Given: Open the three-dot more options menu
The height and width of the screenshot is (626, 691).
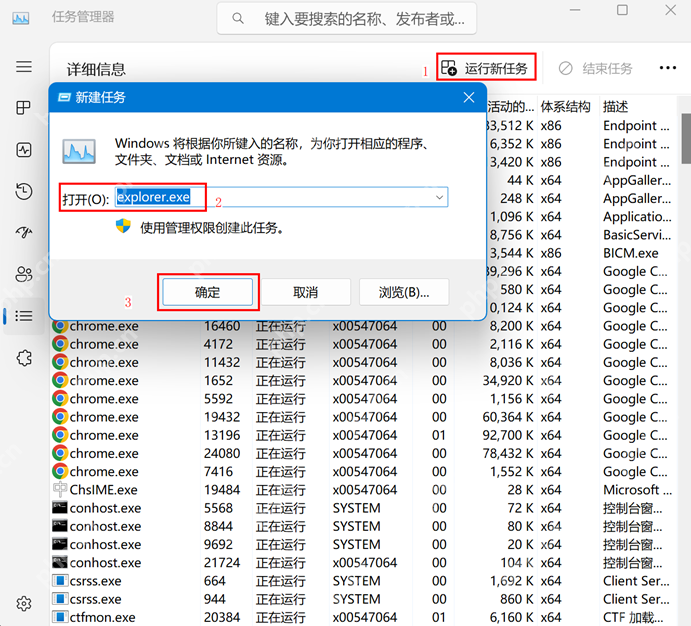Looking at the screenshot, I should (667, 68).
